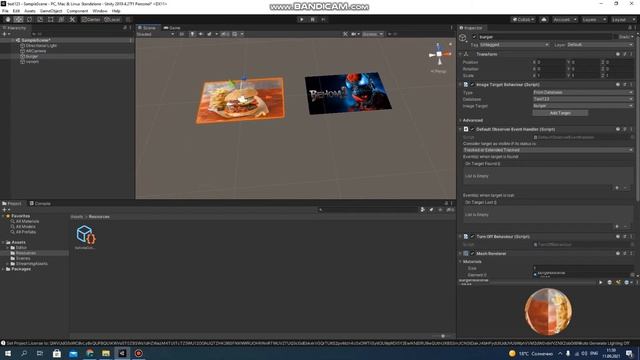Open the File menu
Screen dimensions: 640x360
pos(5,11)
